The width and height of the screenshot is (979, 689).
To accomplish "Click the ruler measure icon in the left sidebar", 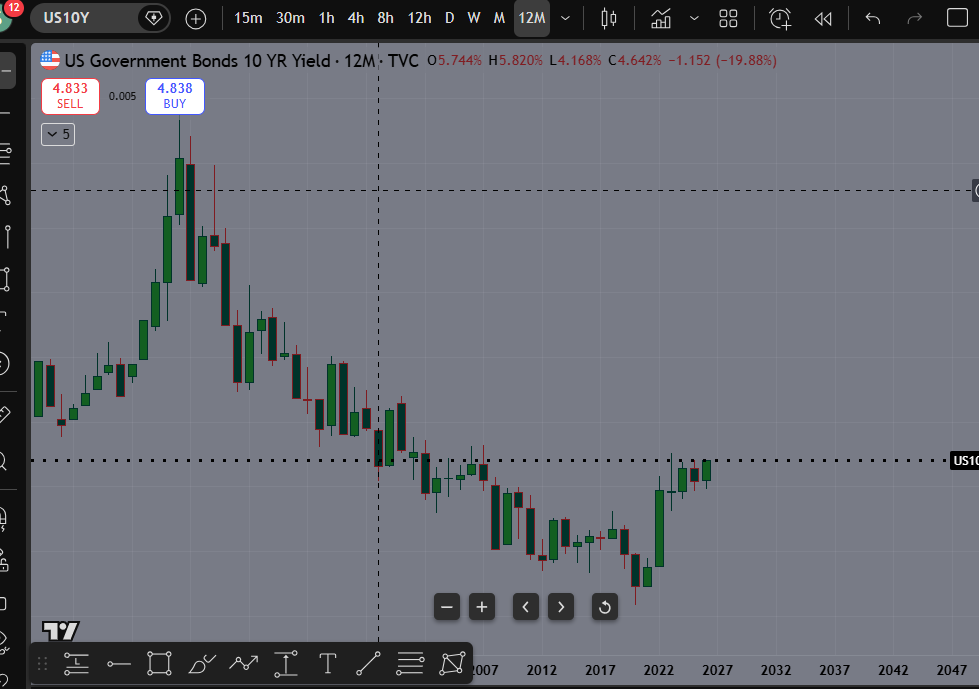I will (x=5, y=414).
